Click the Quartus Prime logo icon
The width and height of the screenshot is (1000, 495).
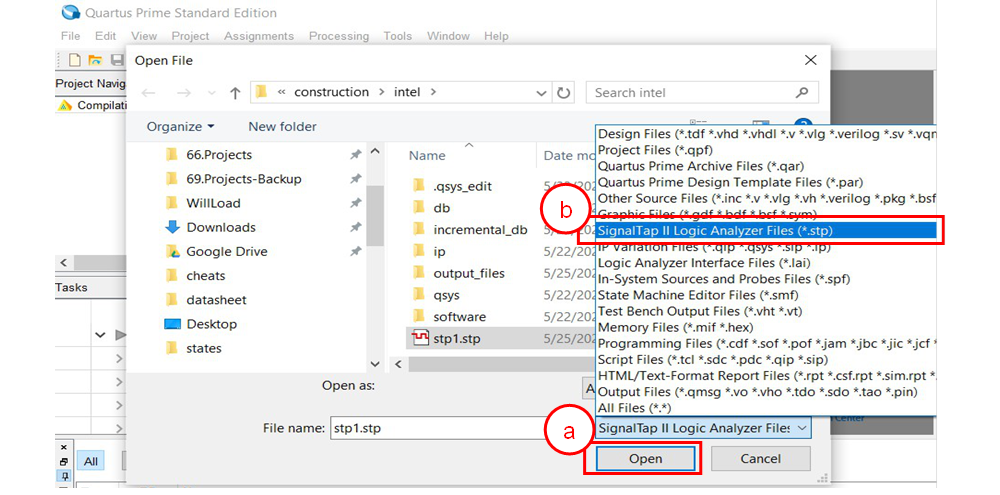tap(71, 13)
